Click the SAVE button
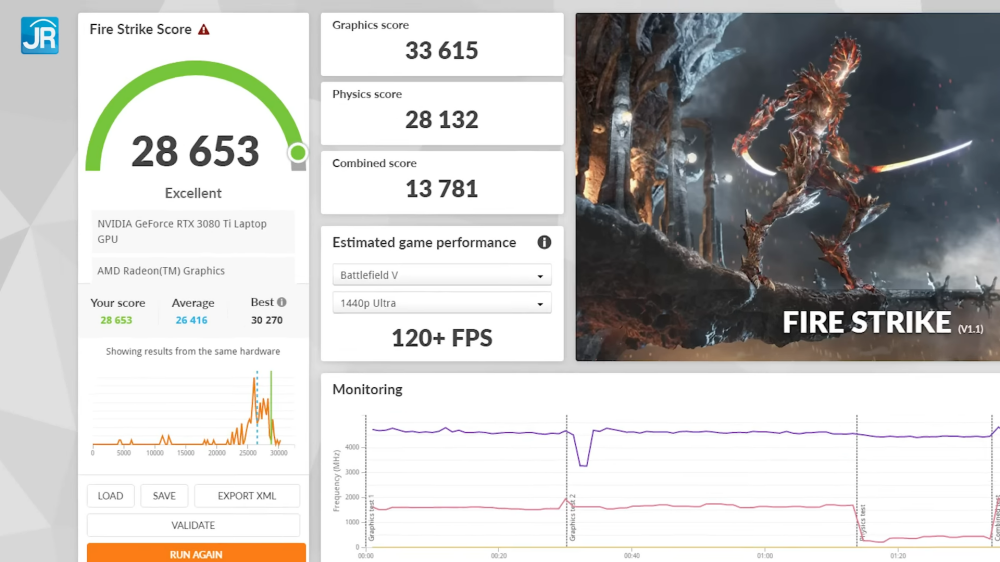Image resolution: width=1000 pixels, height=562 pixels. click(x=164, y=496)
